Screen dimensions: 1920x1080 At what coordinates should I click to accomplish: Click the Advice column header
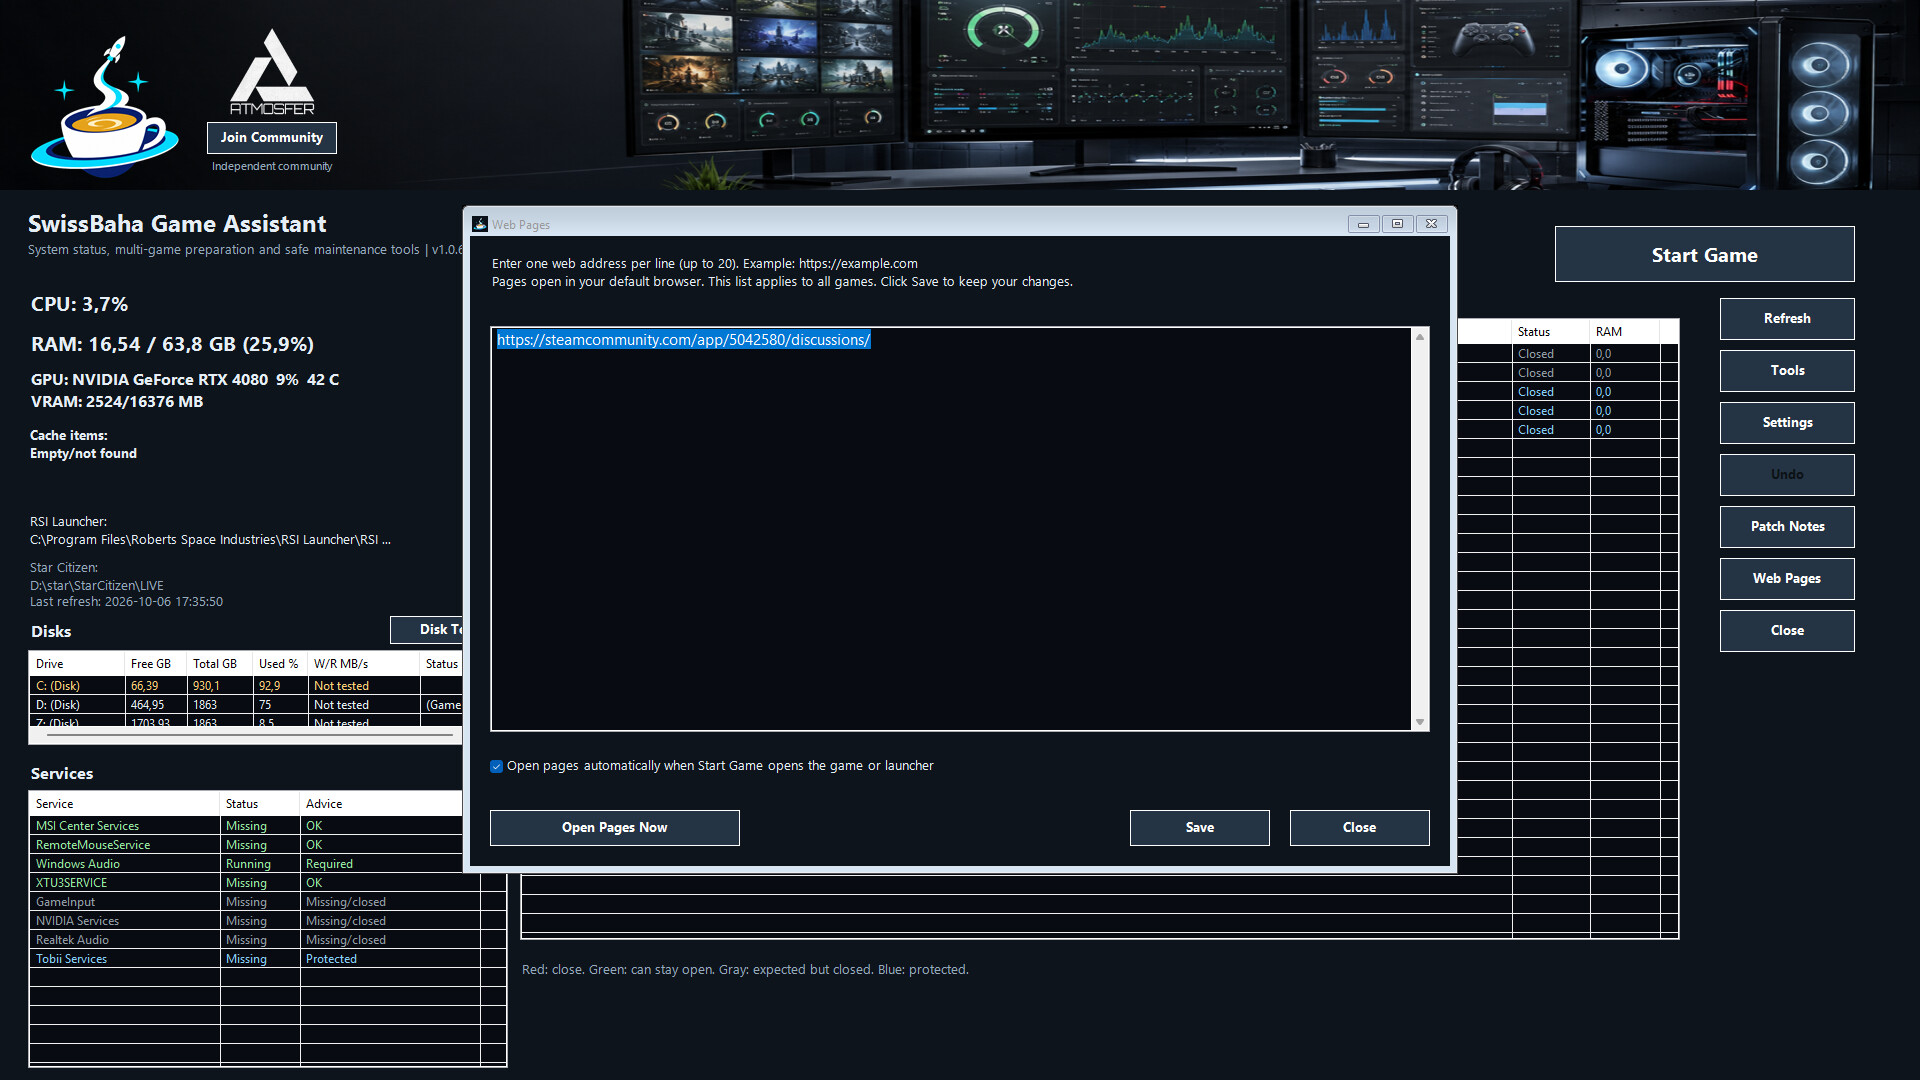point(380,804)
